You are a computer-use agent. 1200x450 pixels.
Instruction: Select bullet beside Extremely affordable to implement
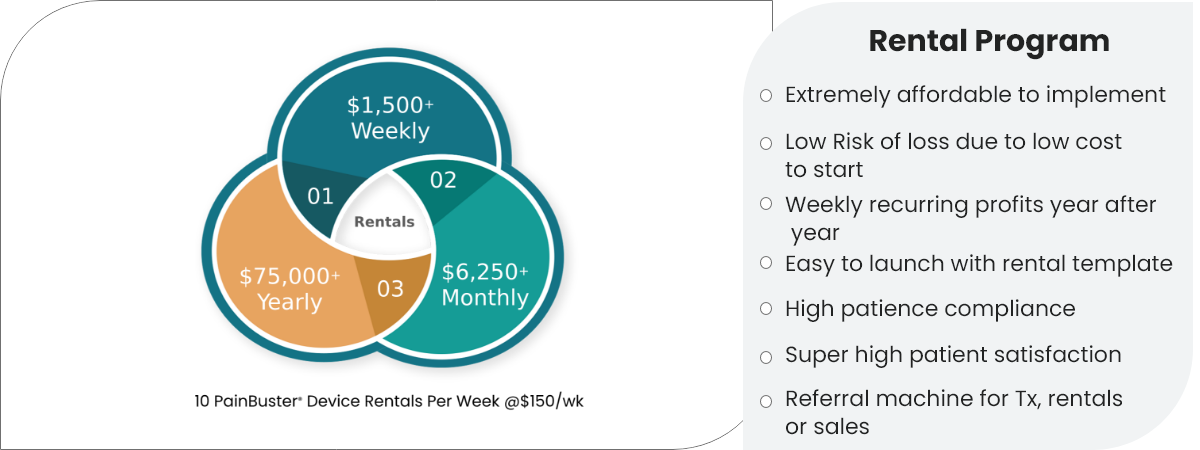[766, 96]
